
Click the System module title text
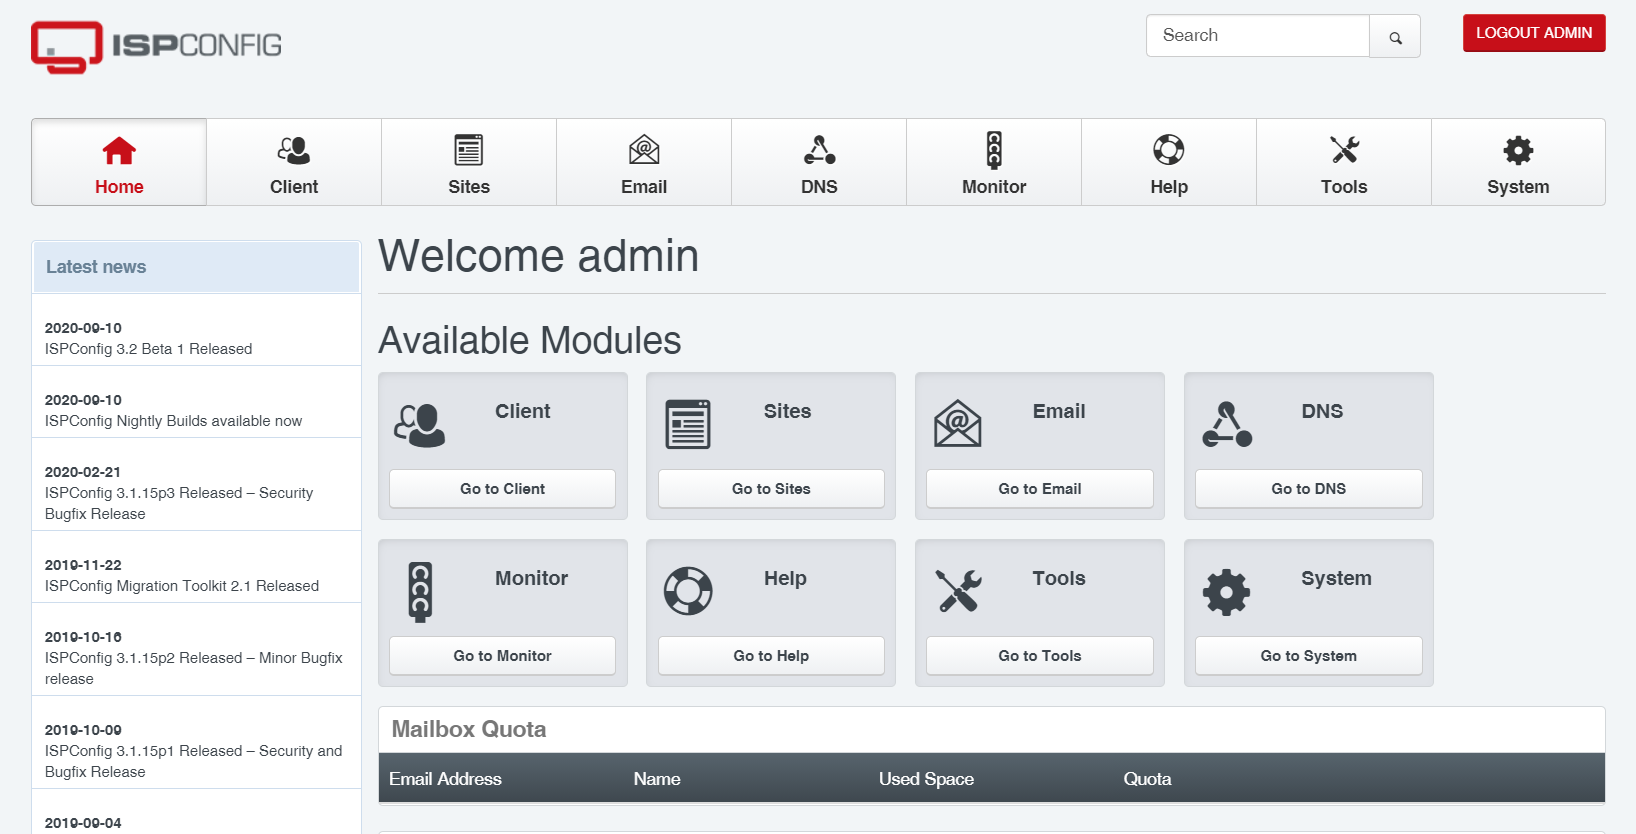(x=1336, y=578)
